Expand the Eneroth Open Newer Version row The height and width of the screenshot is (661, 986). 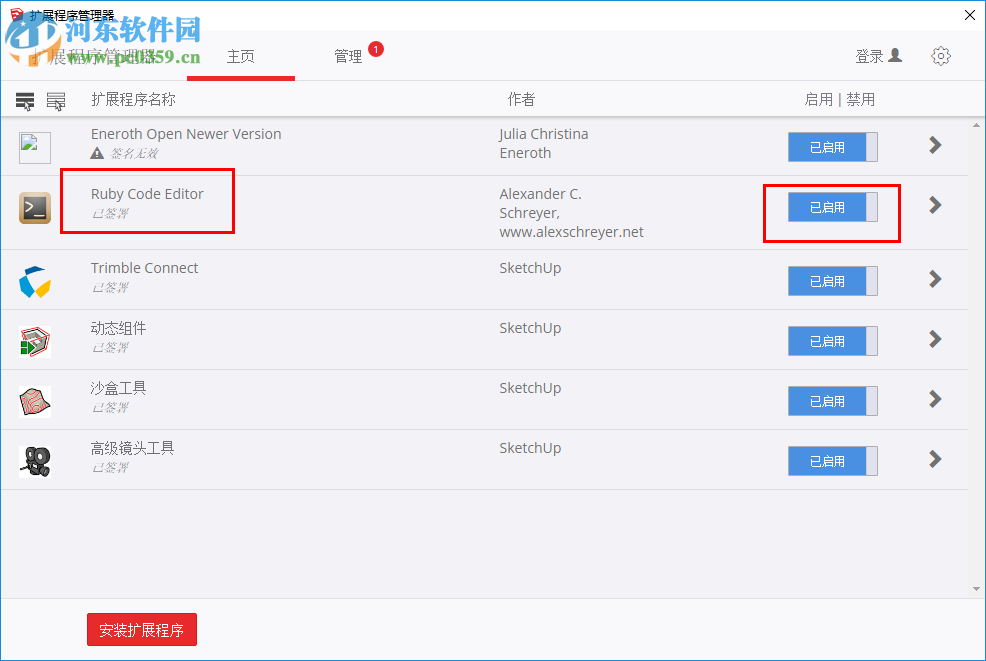tap(934, 146)
